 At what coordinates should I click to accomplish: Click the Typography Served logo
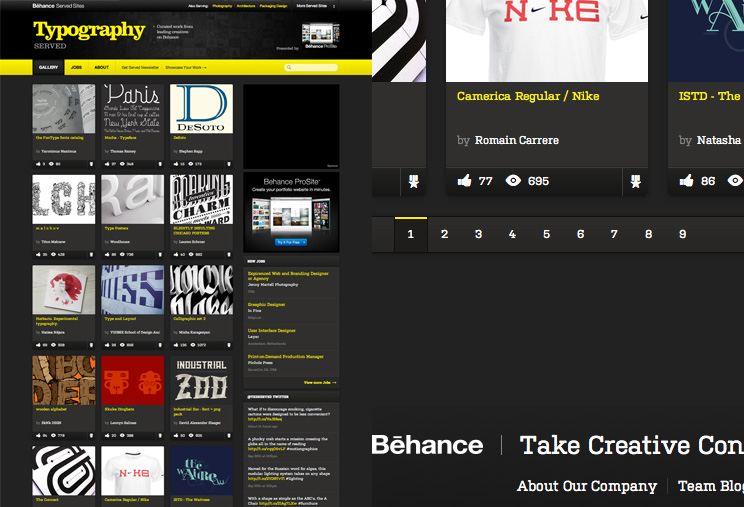pos(89,35)
